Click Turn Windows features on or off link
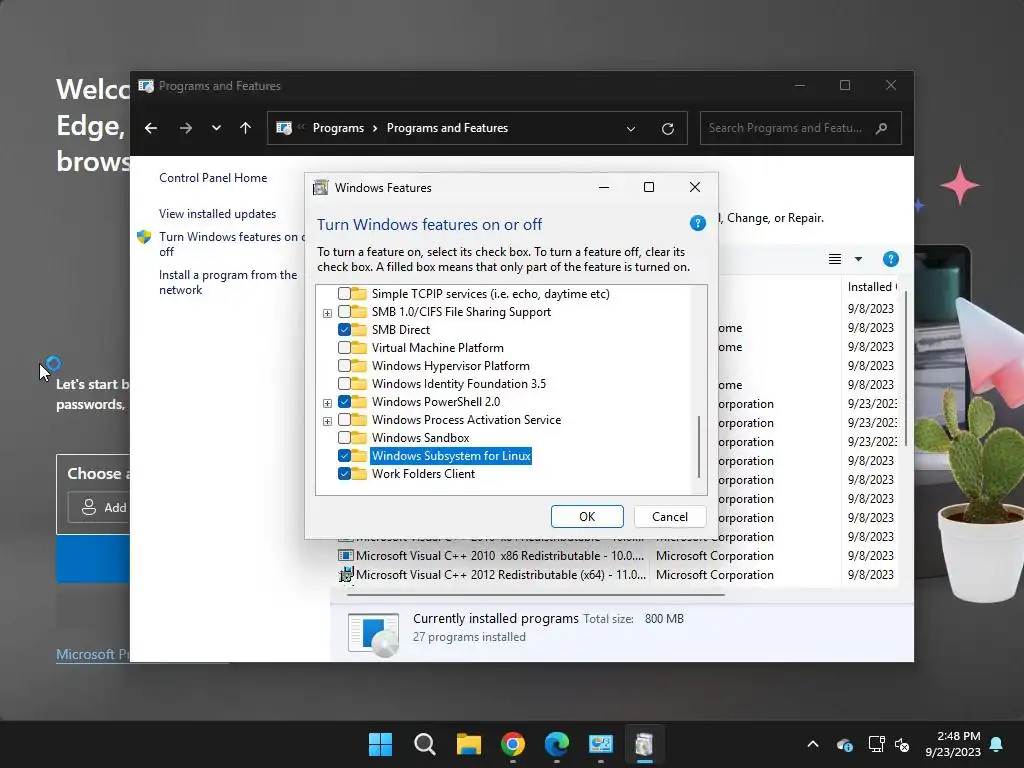Screen dimensions: 1024x768 [x=231, y=244]
